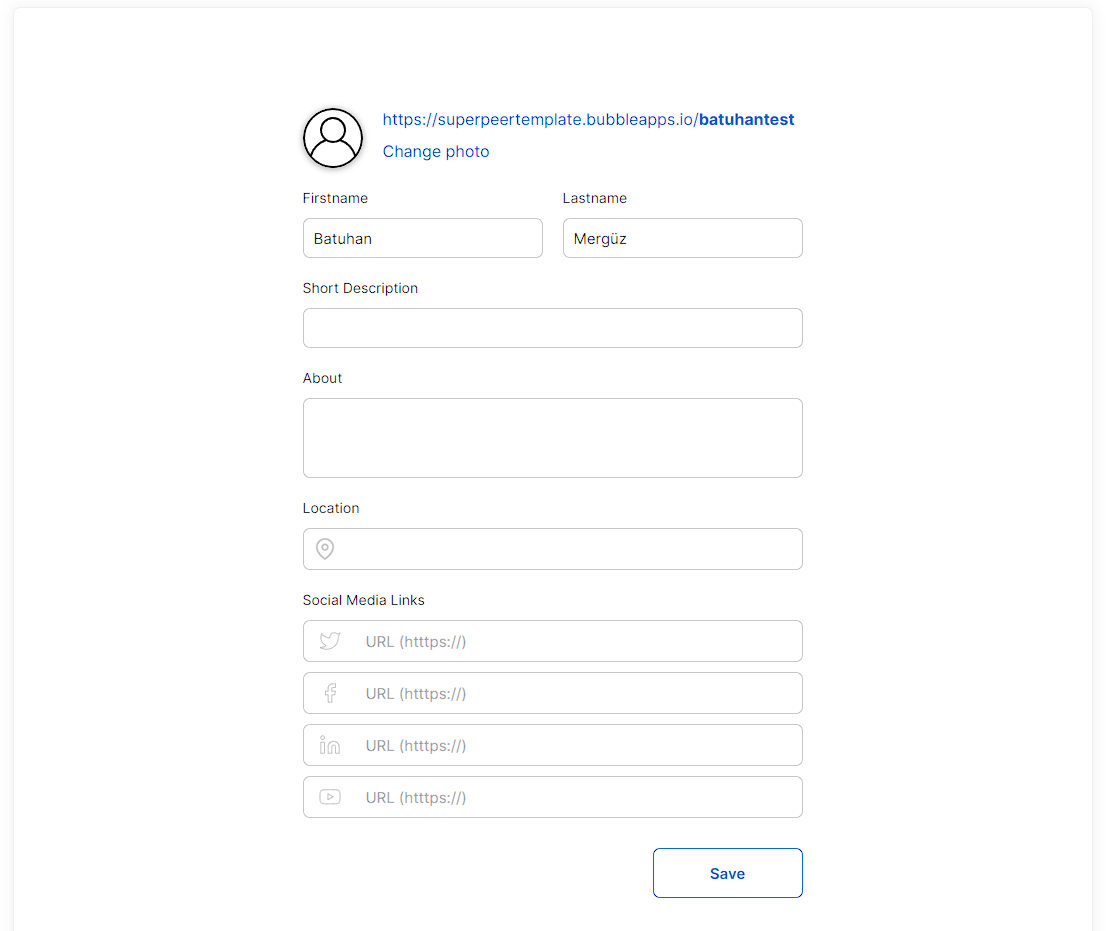Click the location pin icon
Screen dimensions: 1110x931
click(325, 549)
